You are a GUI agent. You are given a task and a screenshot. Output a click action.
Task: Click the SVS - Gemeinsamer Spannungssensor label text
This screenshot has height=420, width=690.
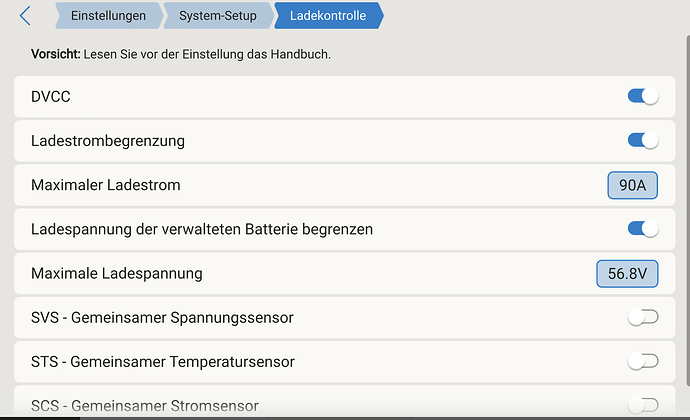click(162, 318)
